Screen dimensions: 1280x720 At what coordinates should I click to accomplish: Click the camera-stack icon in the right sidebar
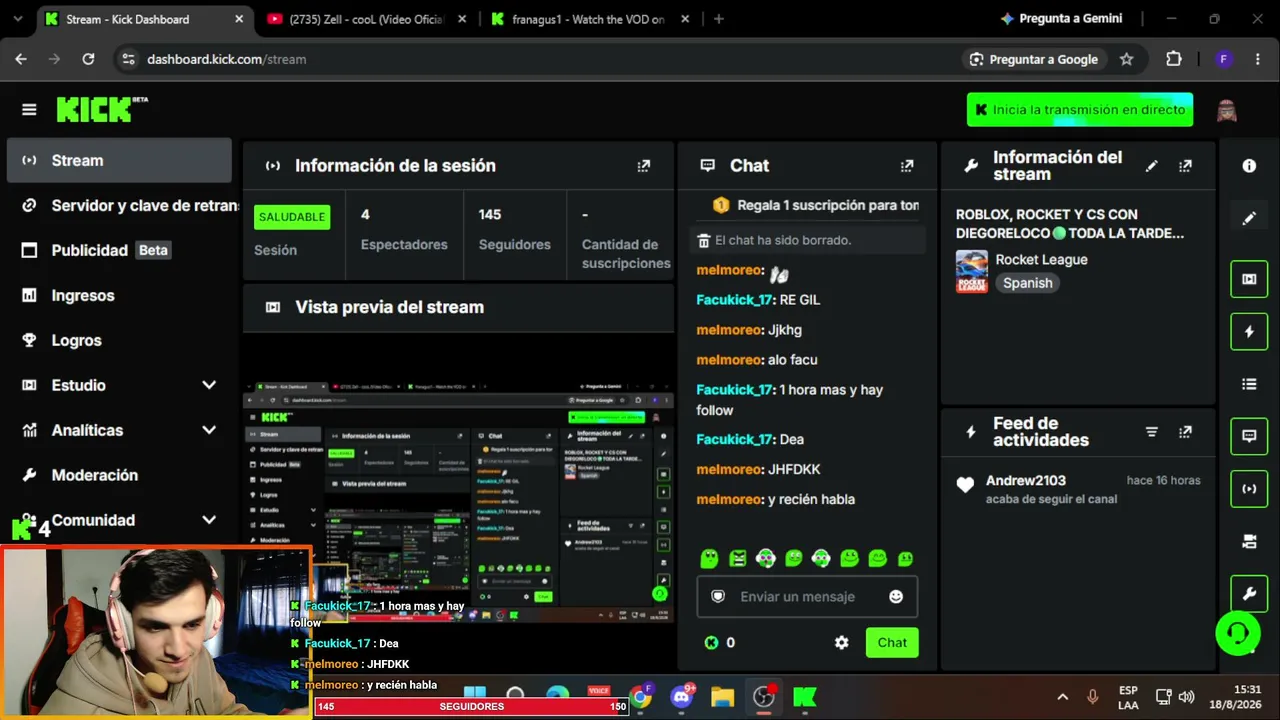1249,541
